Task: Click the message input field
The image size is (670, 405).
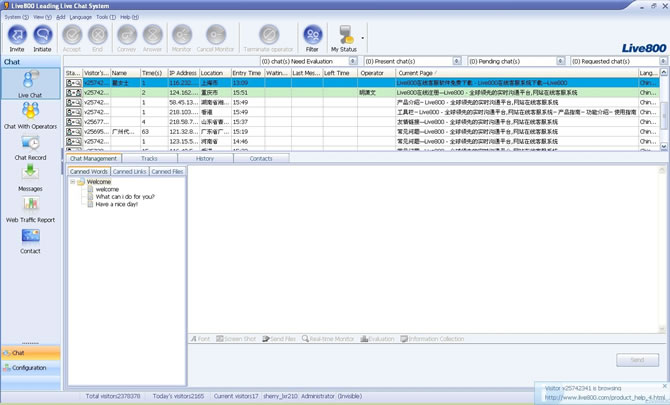Action: click(400, 365)
